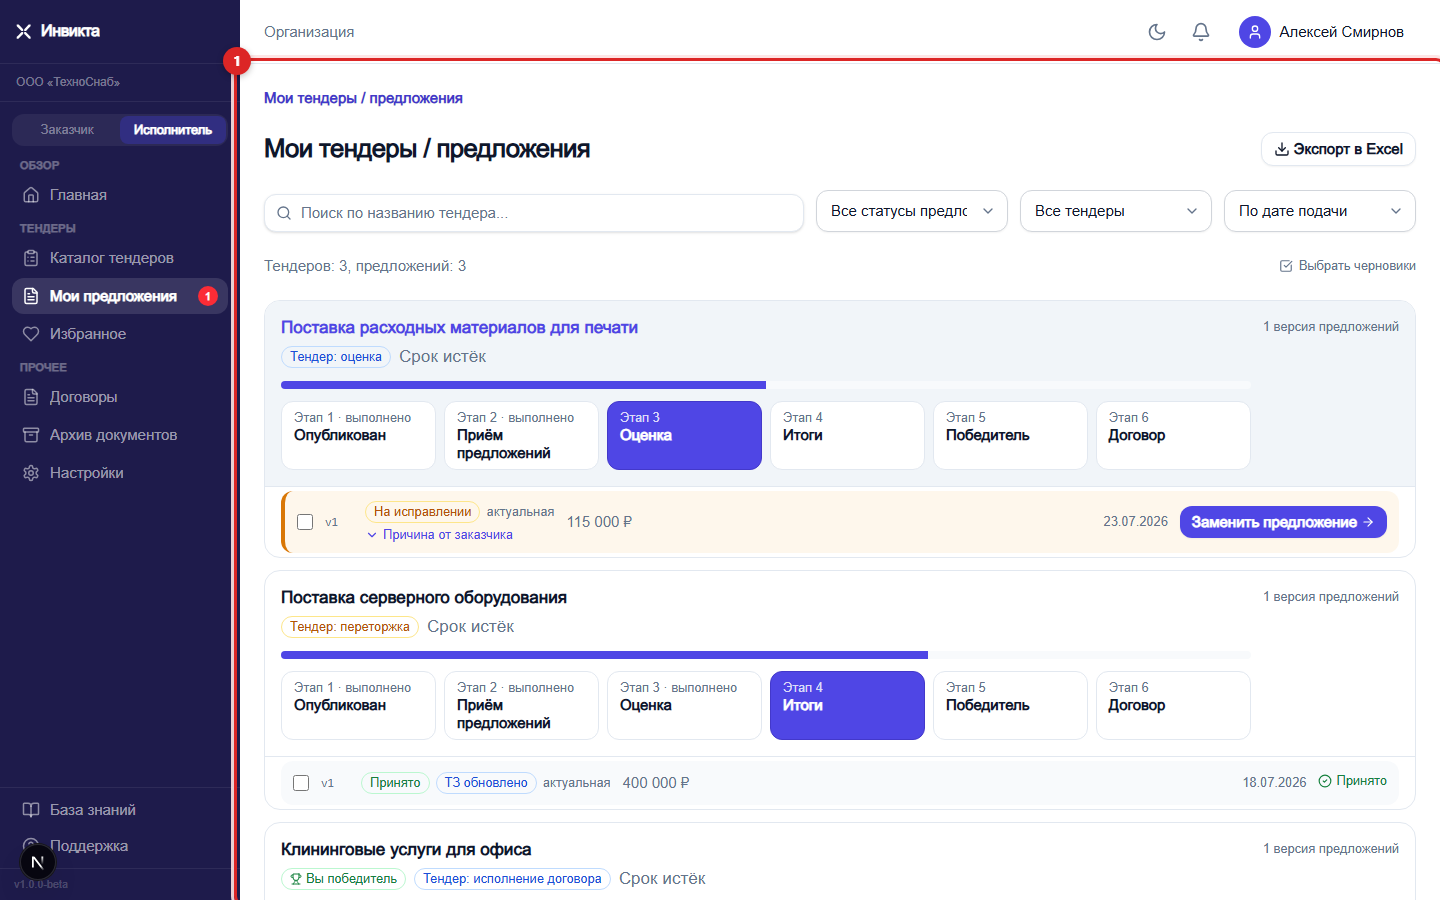The height and width of the screenshot is (900, 1440).
Task: Click the База знаний book icon
Action: point(31,810)
